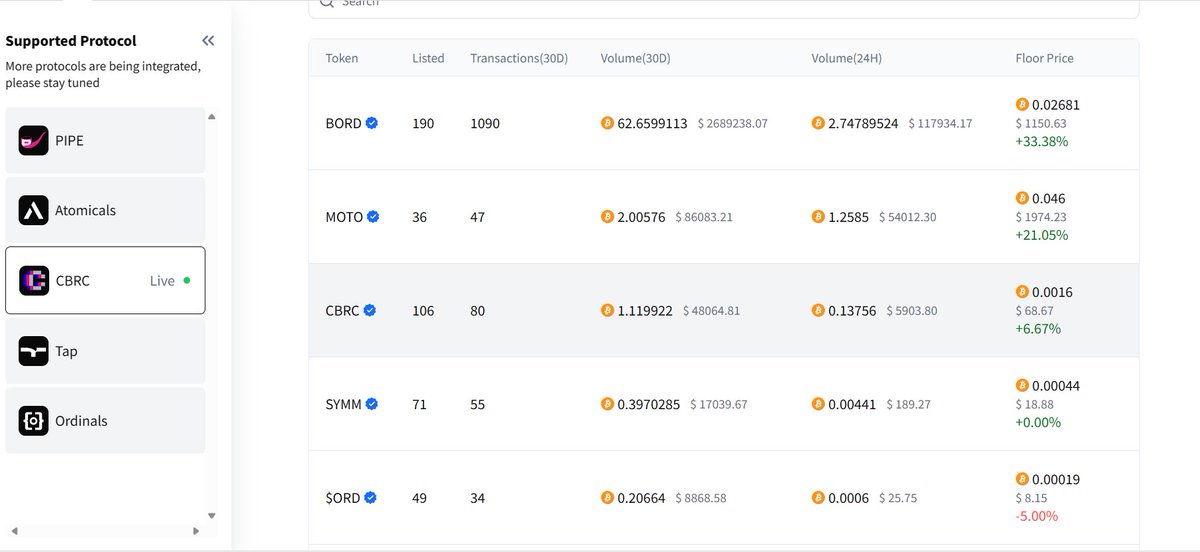Image resolution: width=1200 pixels, height=552 pixels.
Task: Open the MOTO token row
Action: (x=724, y=216)
